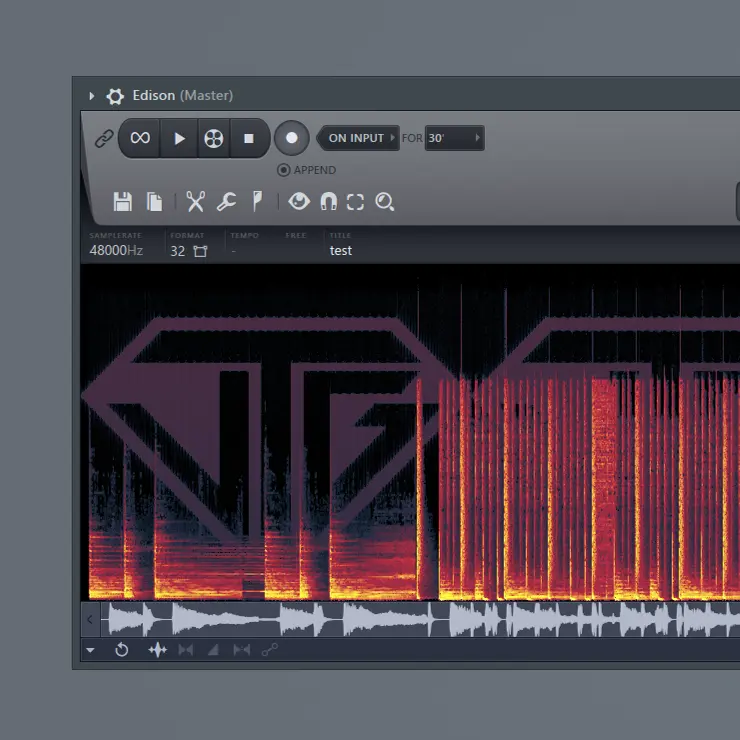Click the waveform overview strip
This screenshot has height=740, width=740.
420,620
